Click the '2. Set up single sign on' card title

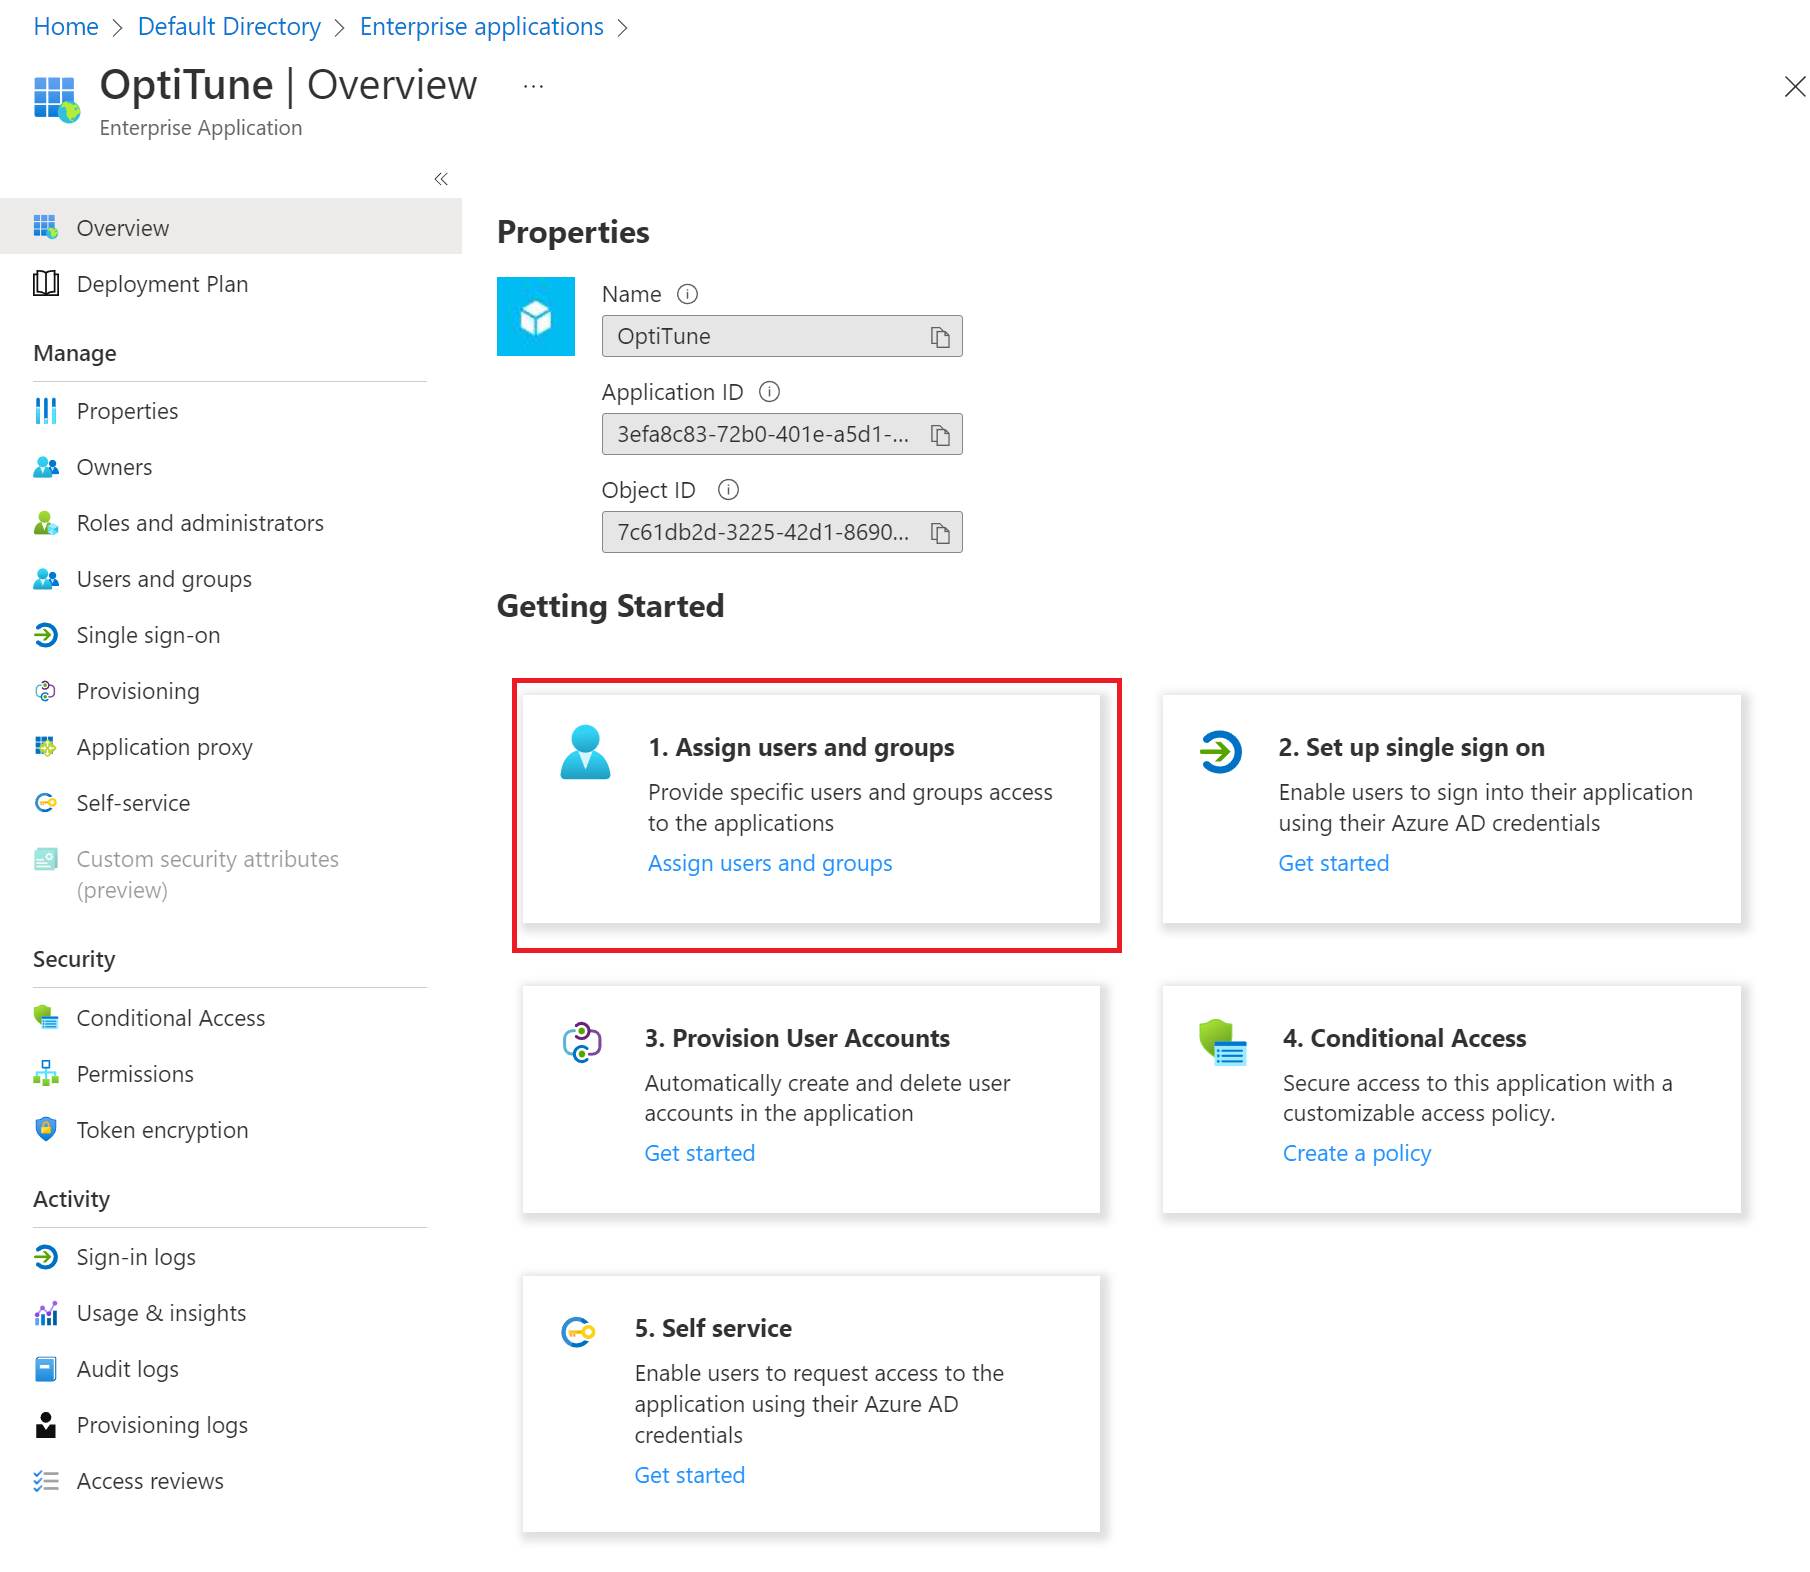[x=1412, y=747]
